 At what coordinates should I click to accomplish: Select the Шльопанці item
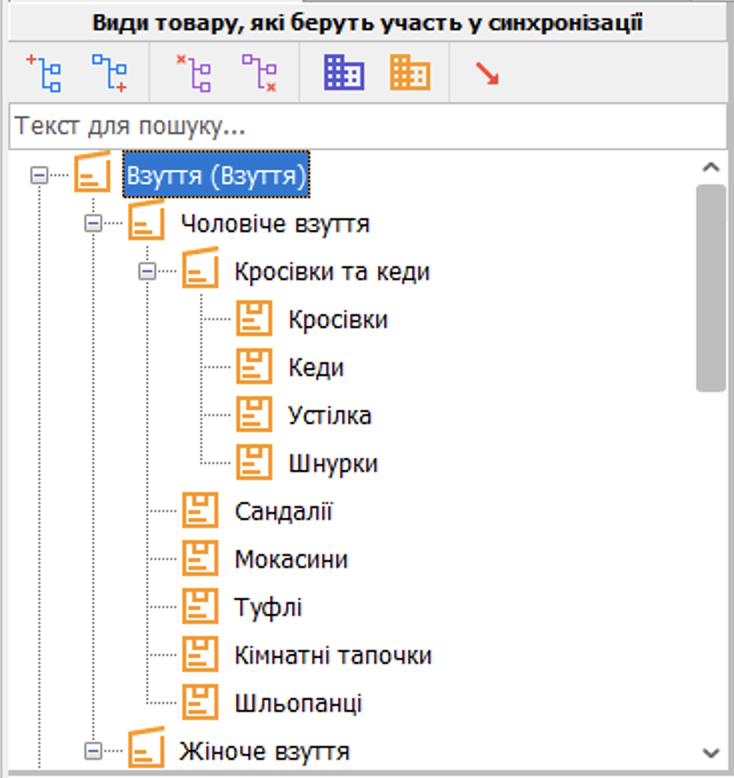point(298,704)
